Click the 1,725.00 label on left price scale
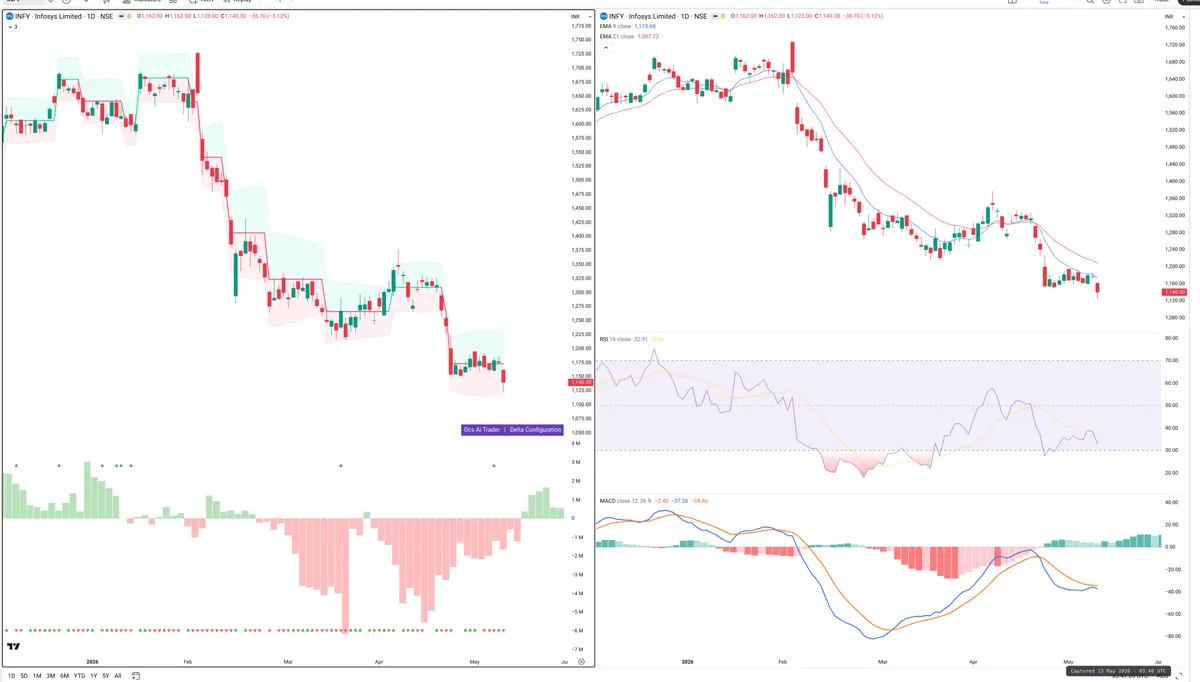 coord(581,53)
